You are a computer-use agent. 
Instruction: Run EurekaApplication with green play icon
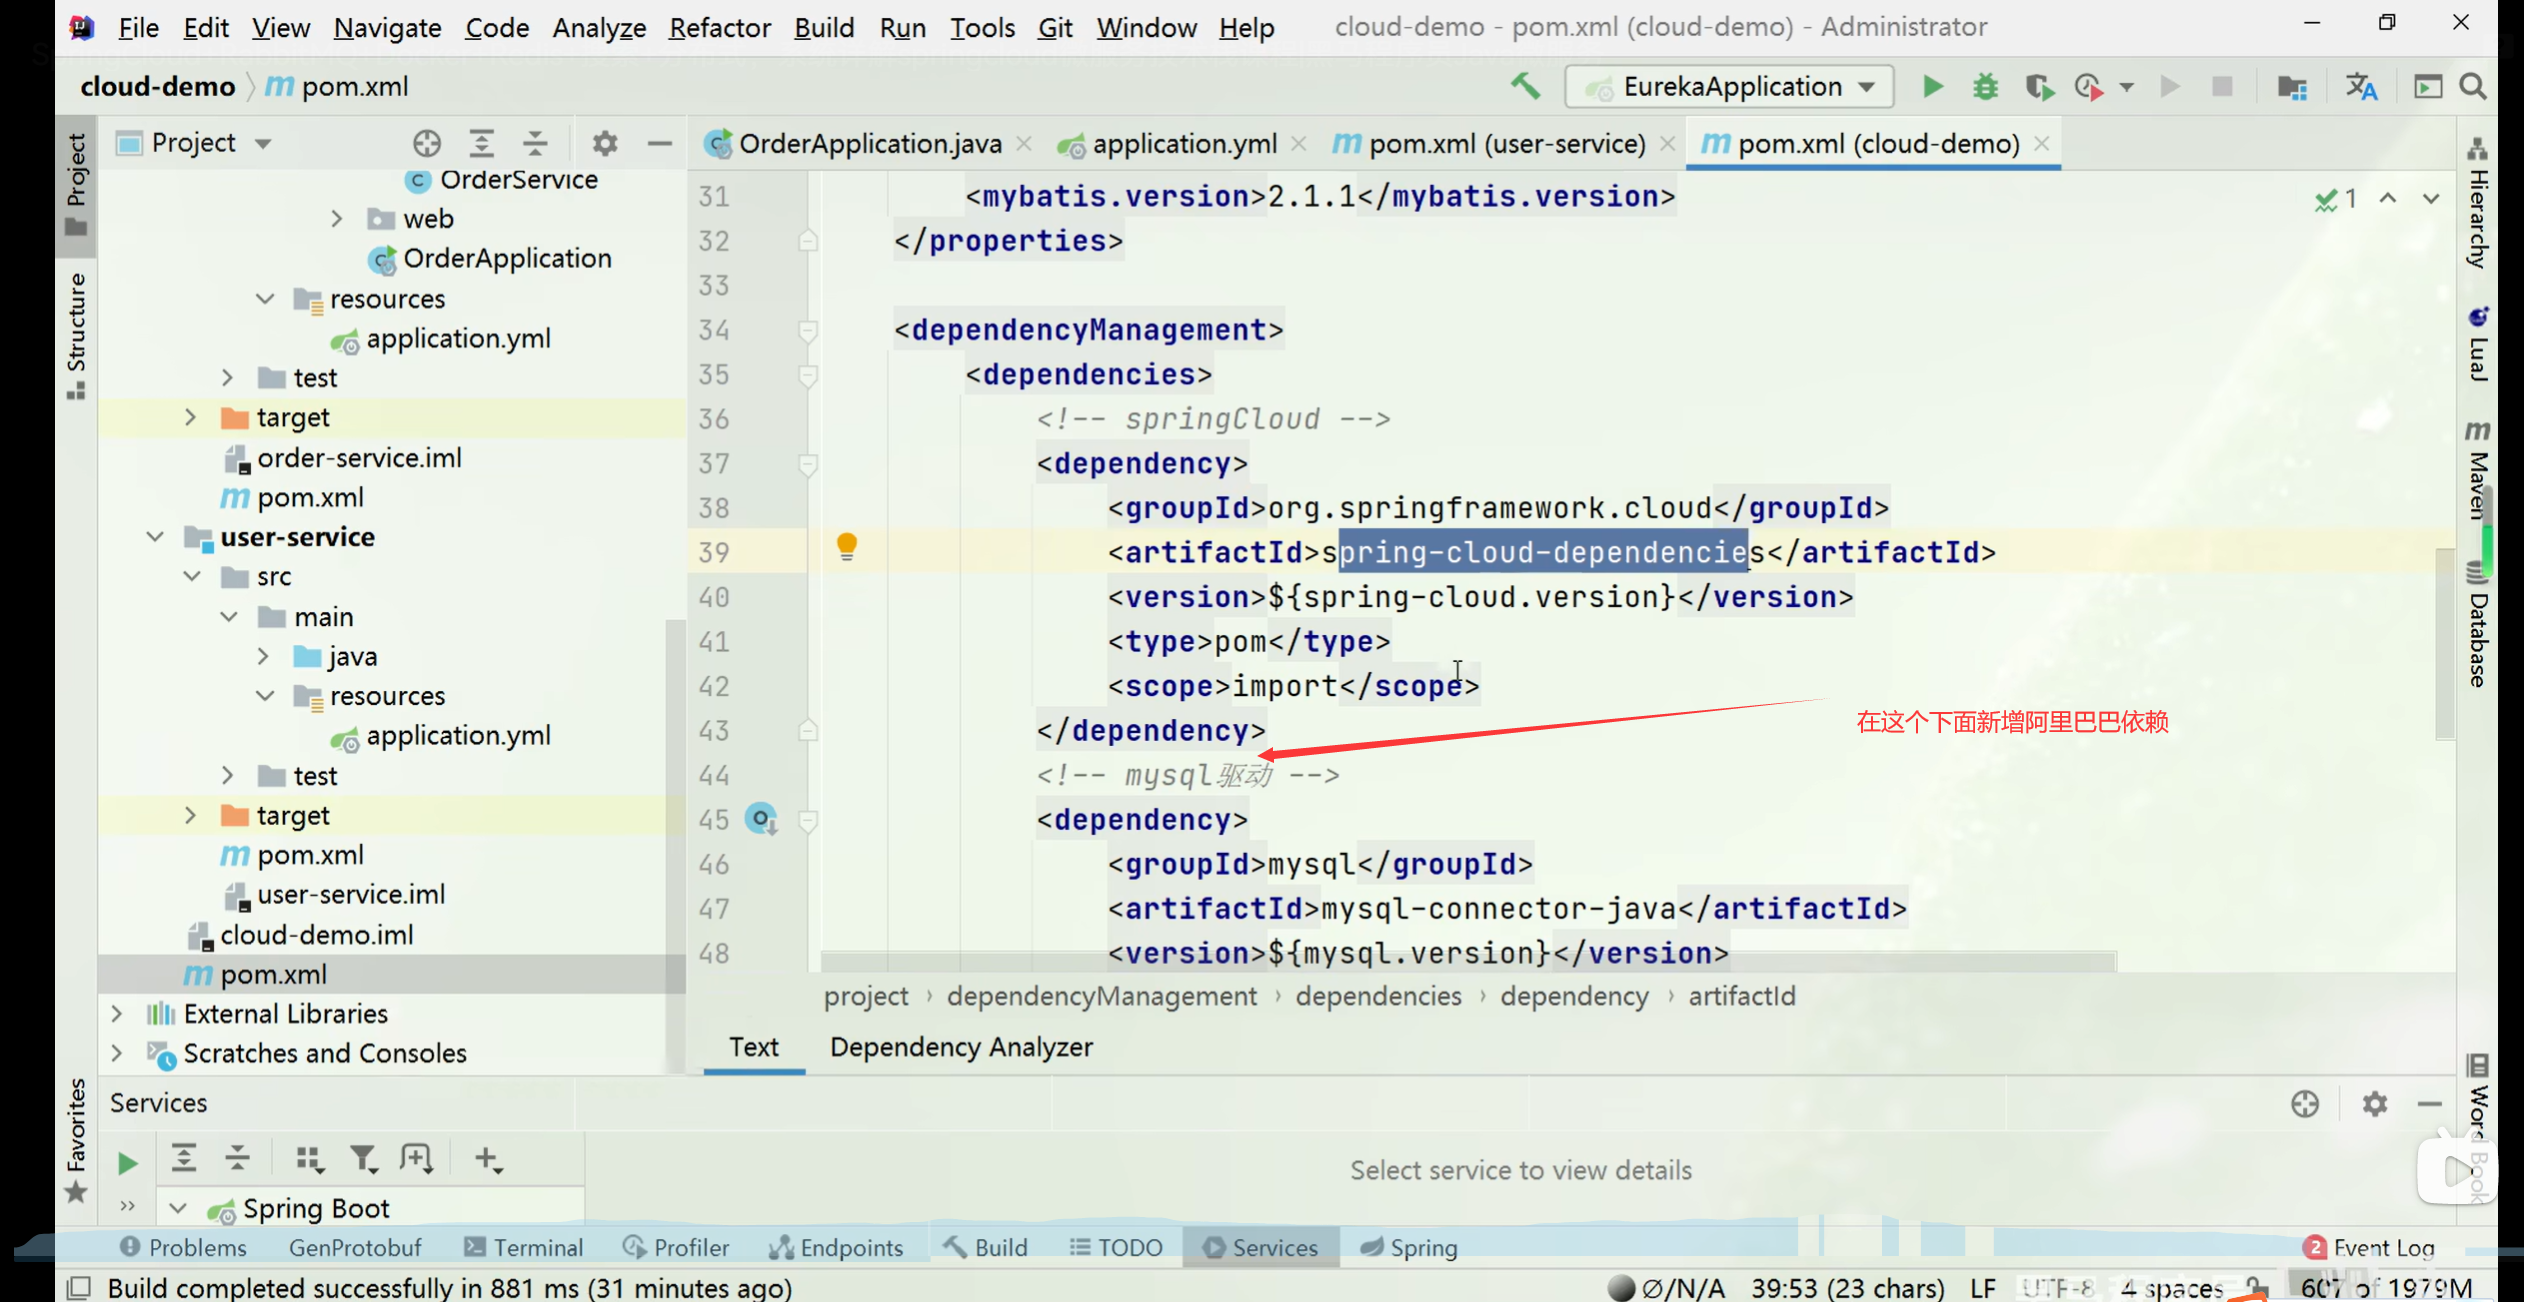(1932, 87)
